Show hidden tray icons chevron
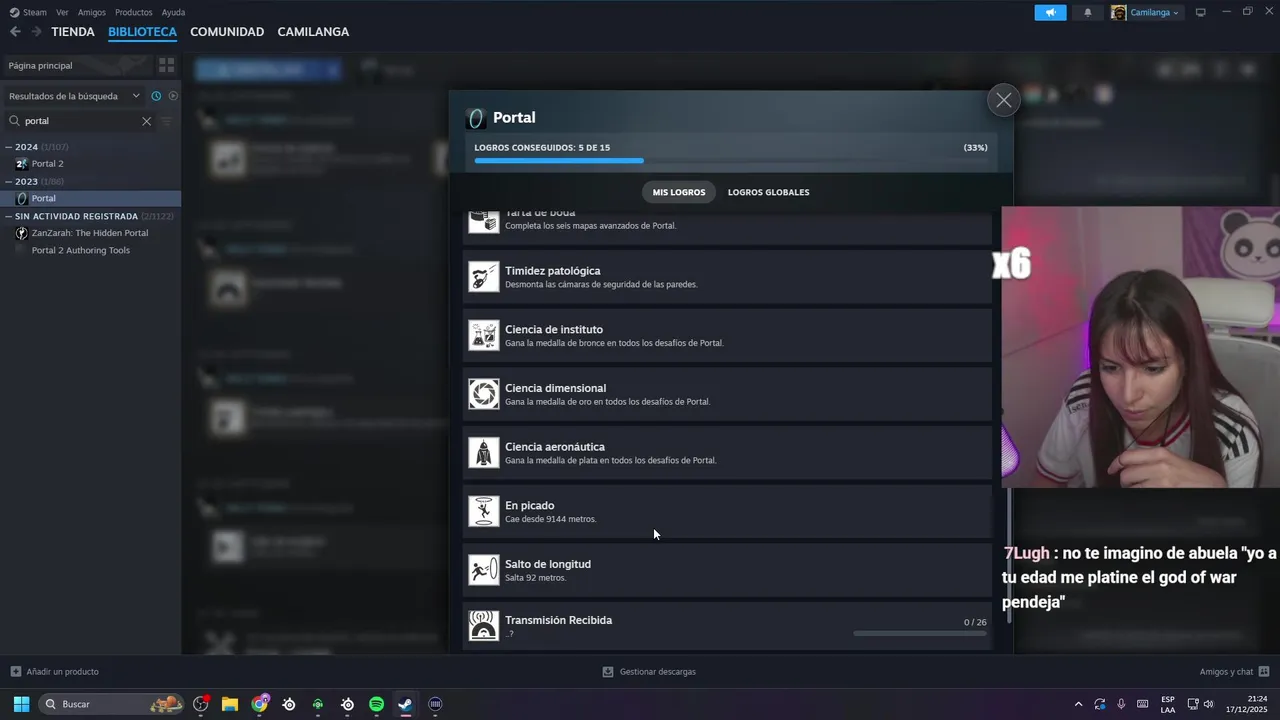The image size is (1280, 720). 1078,704
